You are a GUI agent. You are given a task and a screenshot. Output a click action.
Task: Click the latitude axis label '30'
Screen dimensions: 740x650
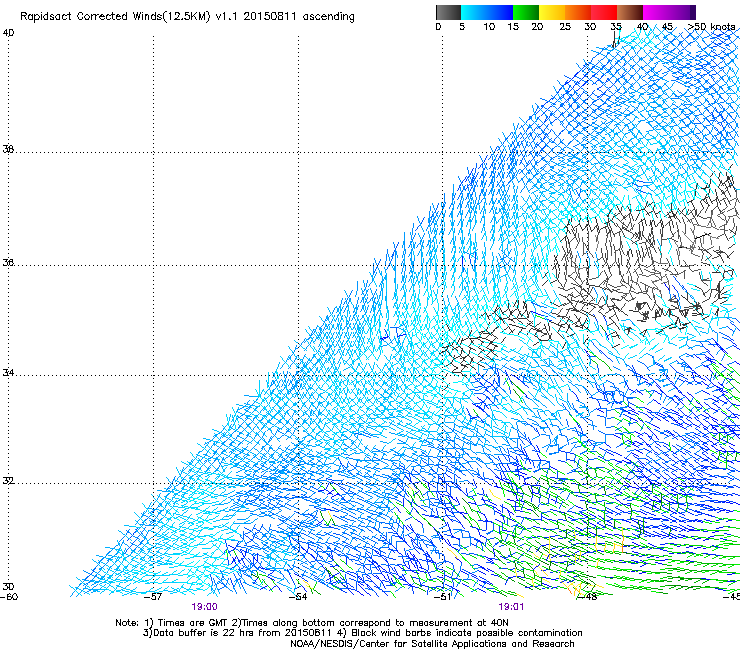[8, 587]
